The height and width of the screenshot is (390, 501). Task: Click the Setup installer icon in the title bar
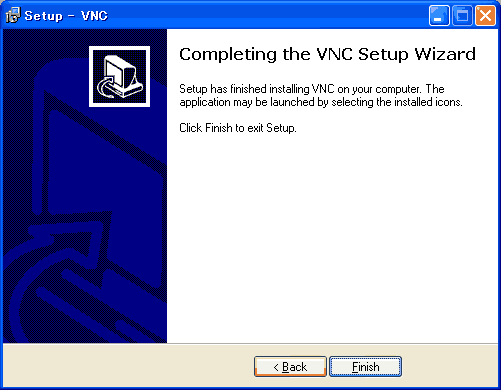[13, 15]
